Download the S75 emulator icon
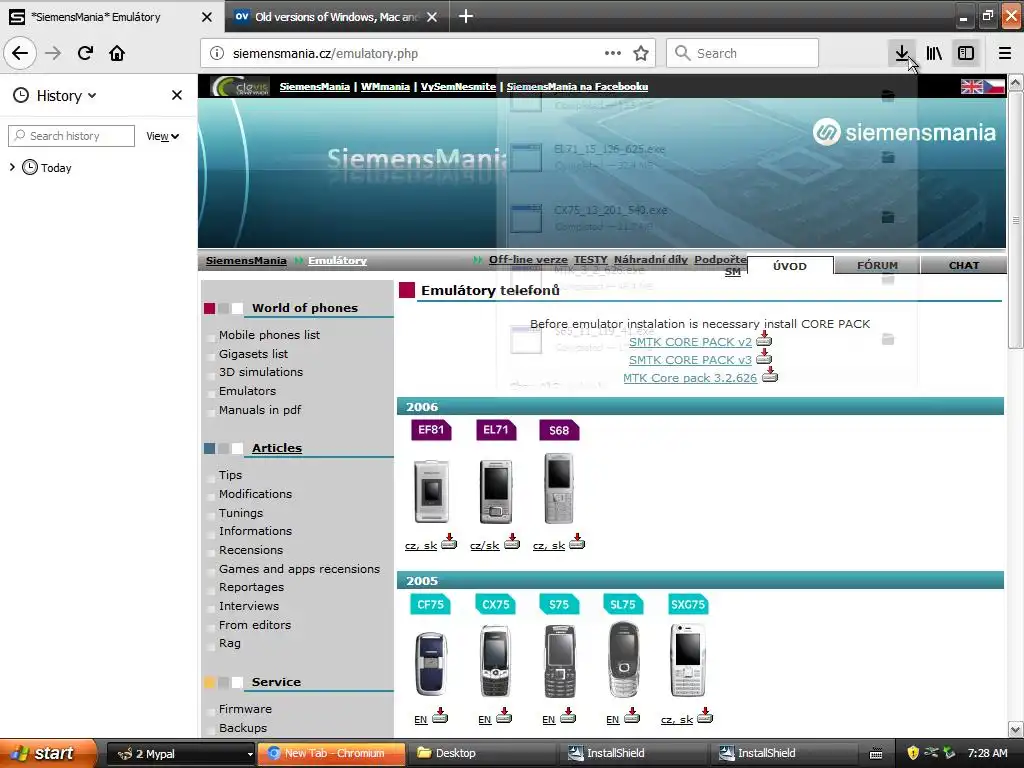 568,716
